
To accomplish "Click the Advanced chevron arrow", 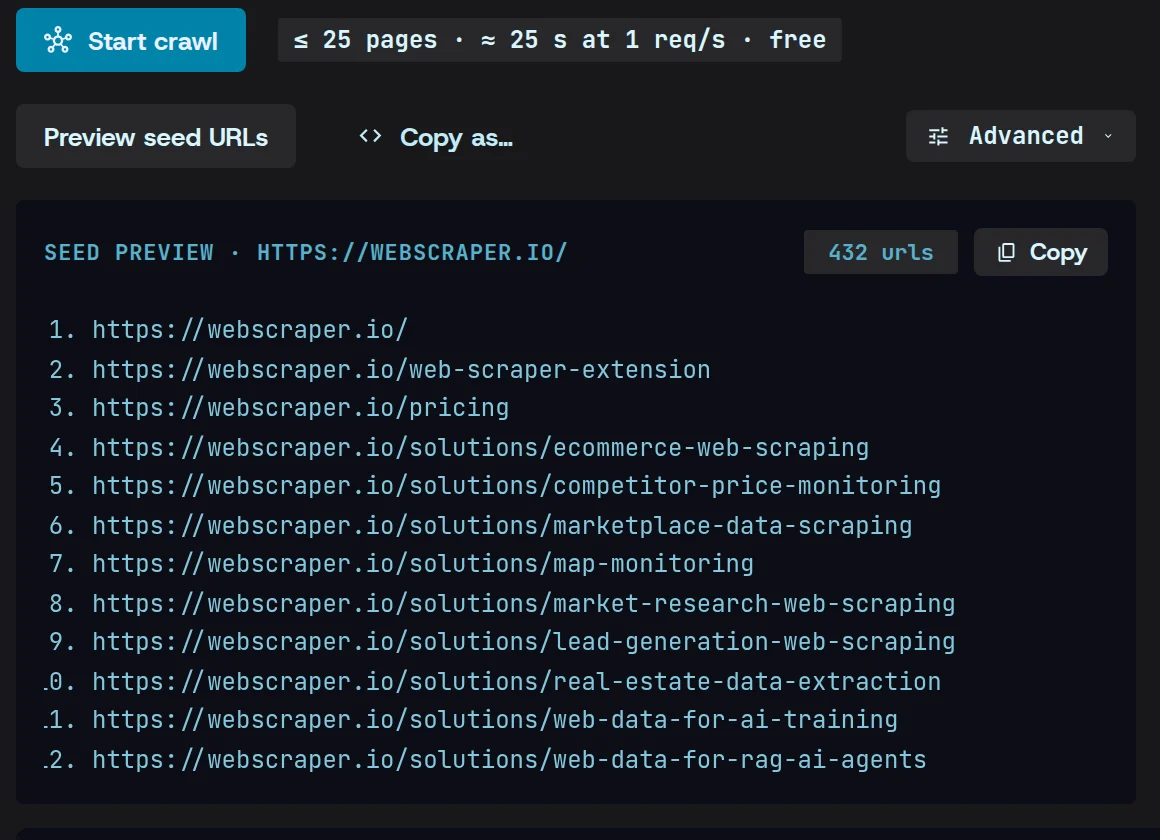I will 1108,136.
